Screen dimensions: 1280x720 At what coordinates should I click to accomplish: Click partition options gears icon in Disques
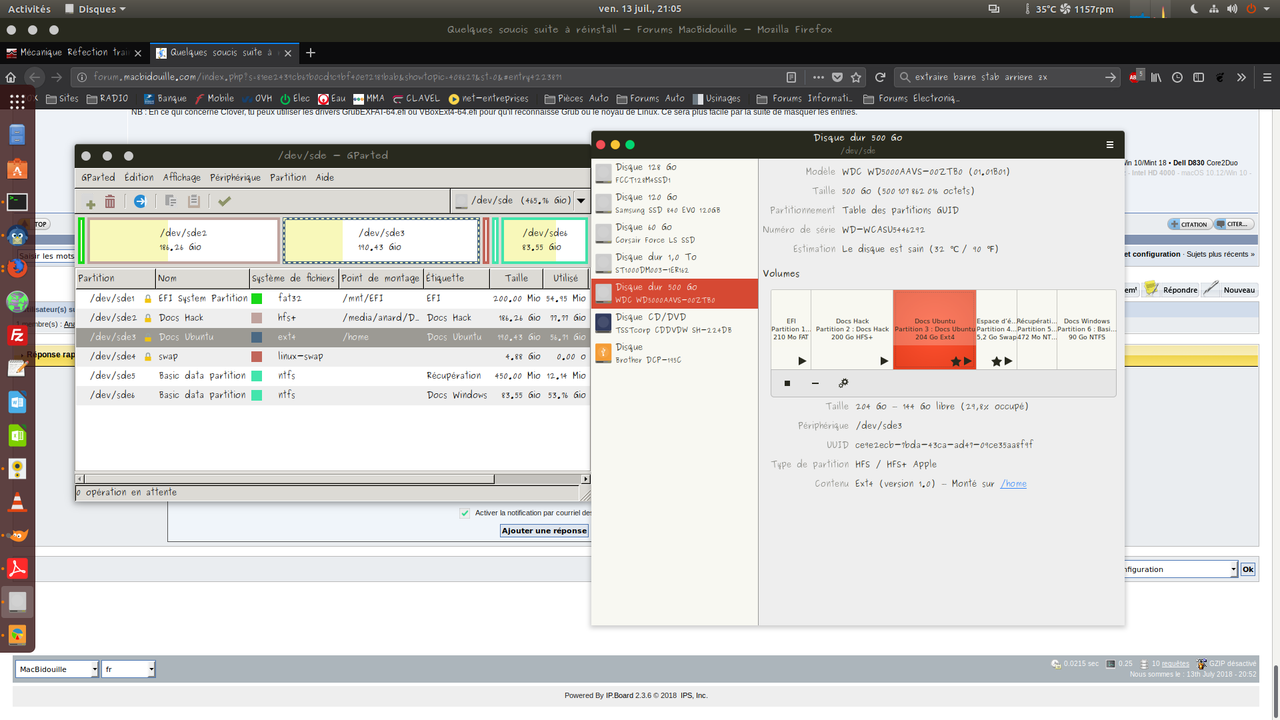[x=843, y=383]
